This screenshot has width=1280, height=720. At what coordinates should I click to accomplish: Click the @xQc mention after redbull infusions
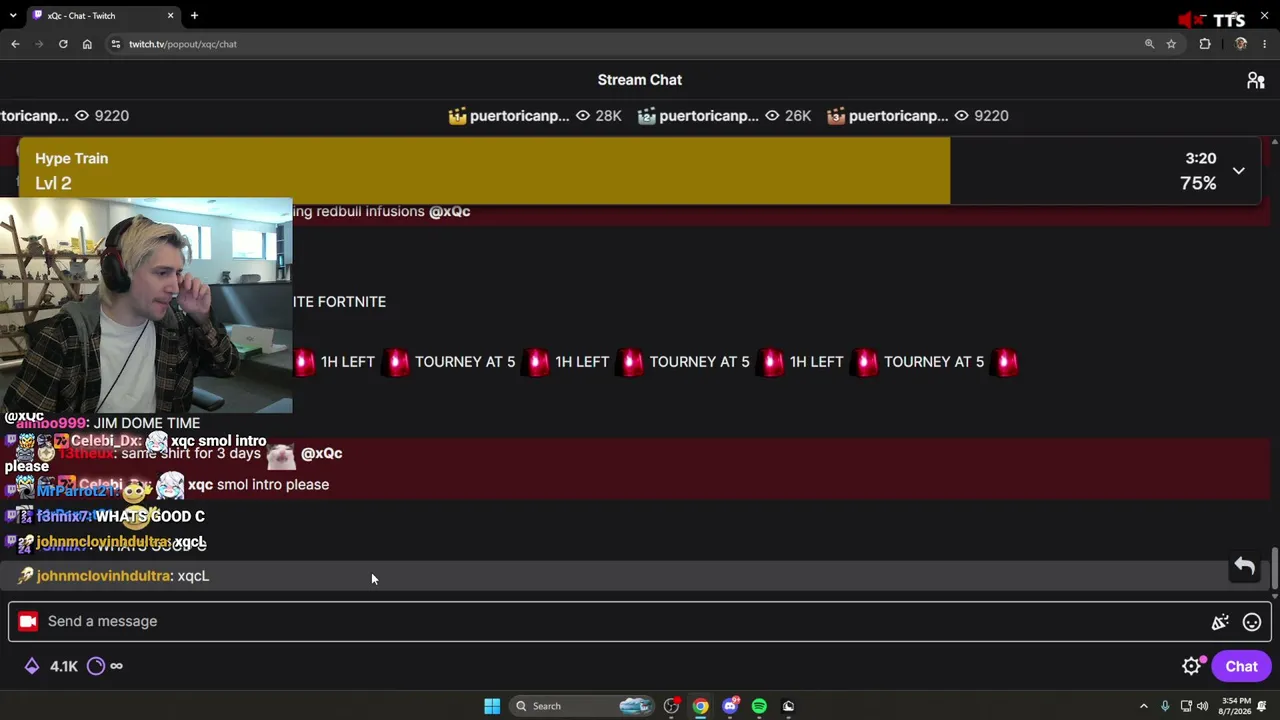point(450,211)
